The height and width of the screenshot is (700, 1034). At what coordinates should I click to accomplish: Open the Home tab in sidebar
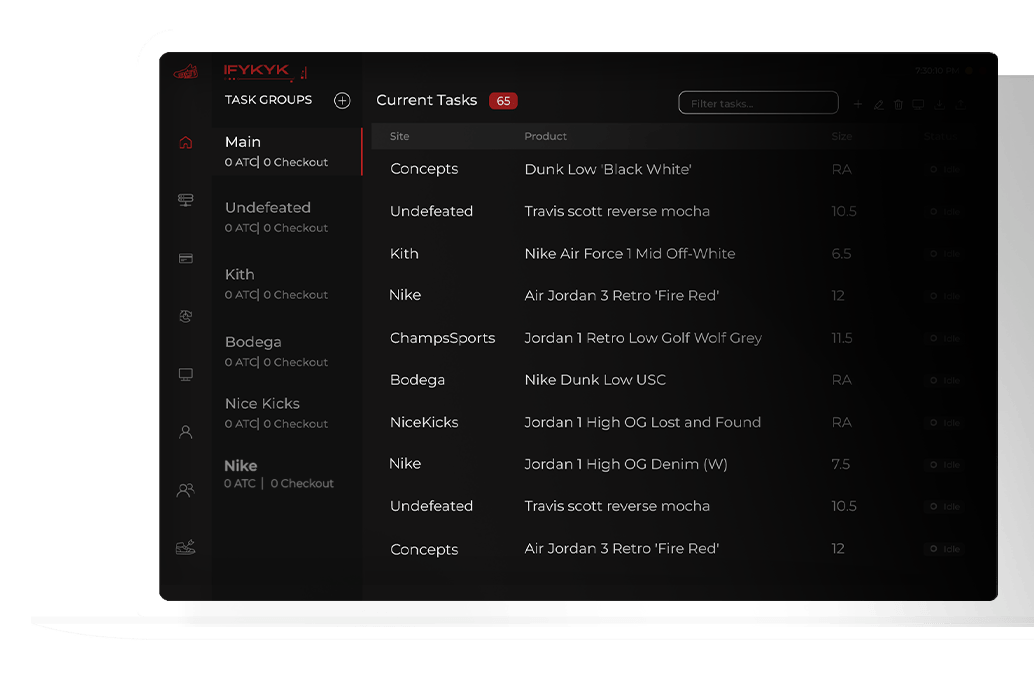pyautogui.click(x=185, y=143)
